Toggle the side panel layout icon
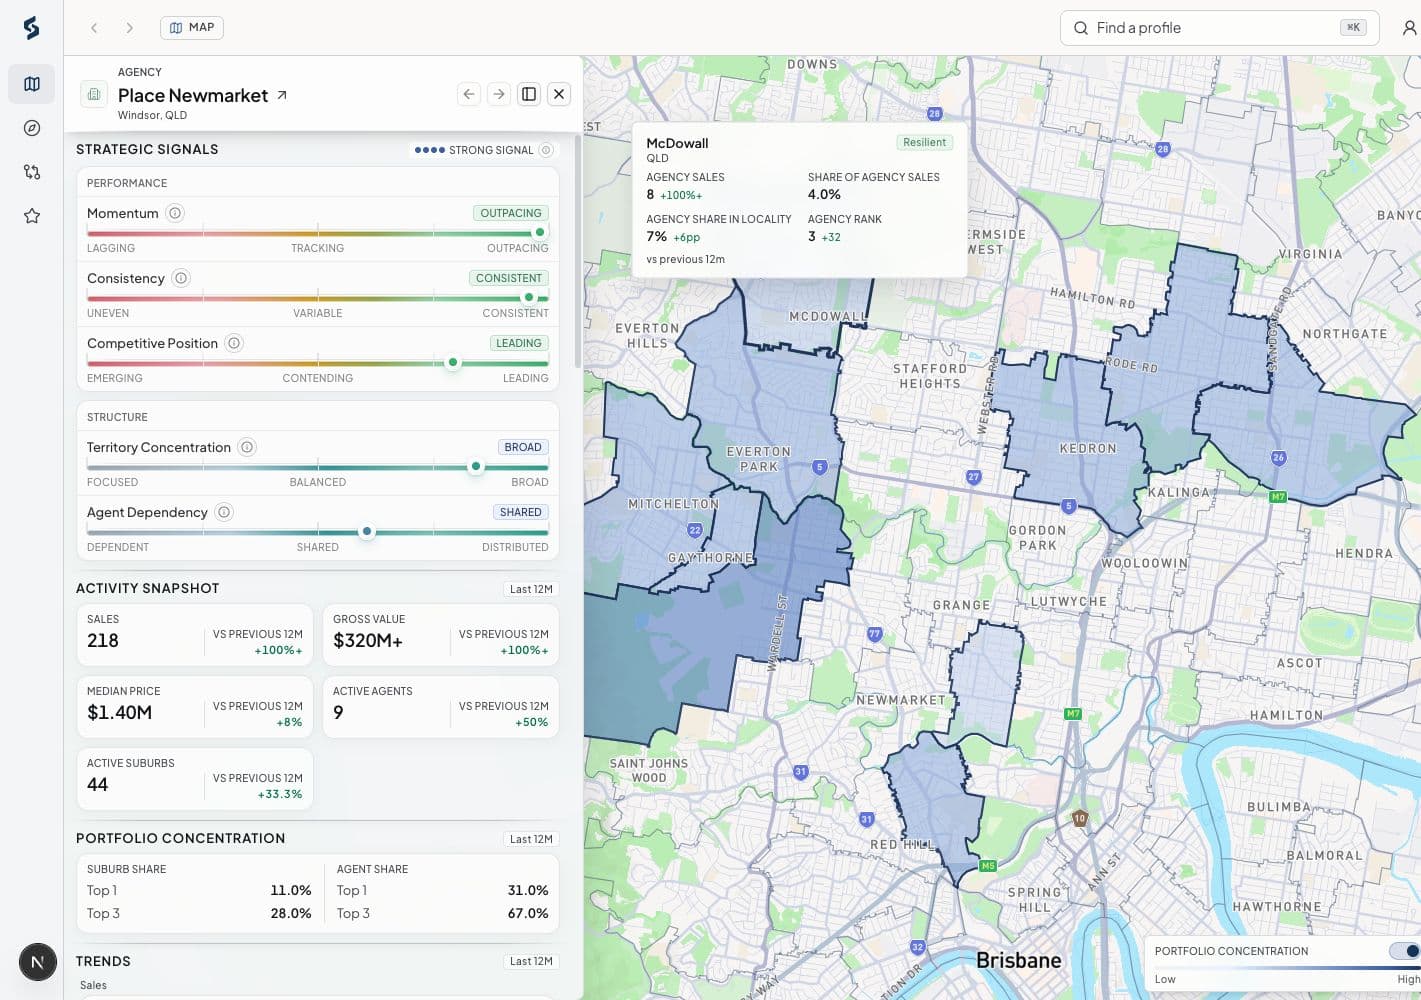This screenshot has width=1421, height=1000. [x=529, y=94]
